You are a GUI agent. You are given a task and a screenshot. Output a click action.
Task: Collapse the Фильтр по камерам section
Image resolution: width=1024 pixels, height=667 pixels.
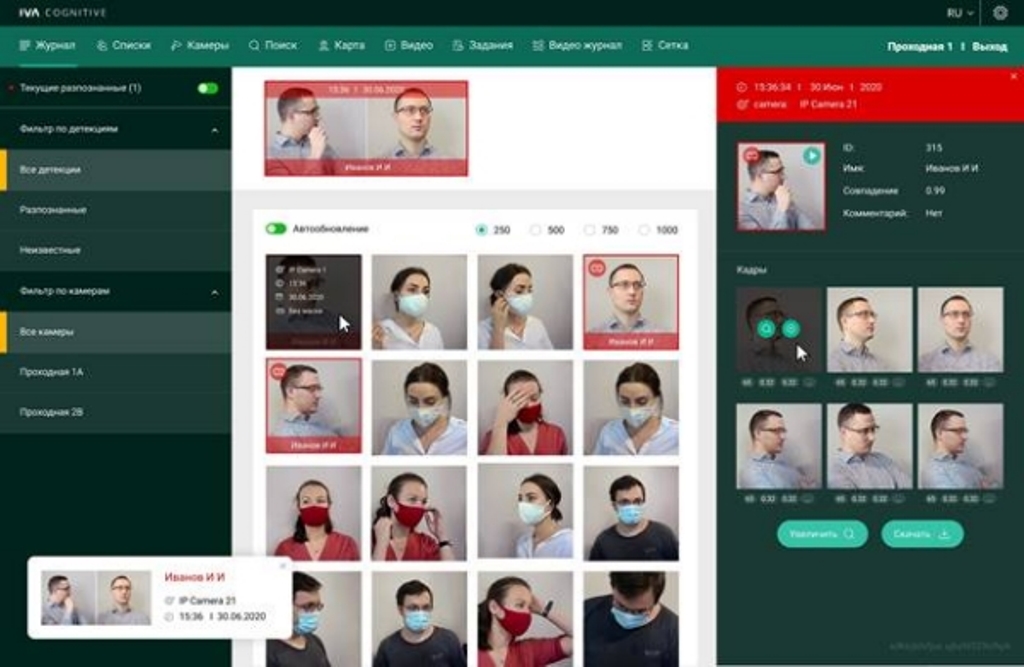pyautogui.click(x=214, y=292)
